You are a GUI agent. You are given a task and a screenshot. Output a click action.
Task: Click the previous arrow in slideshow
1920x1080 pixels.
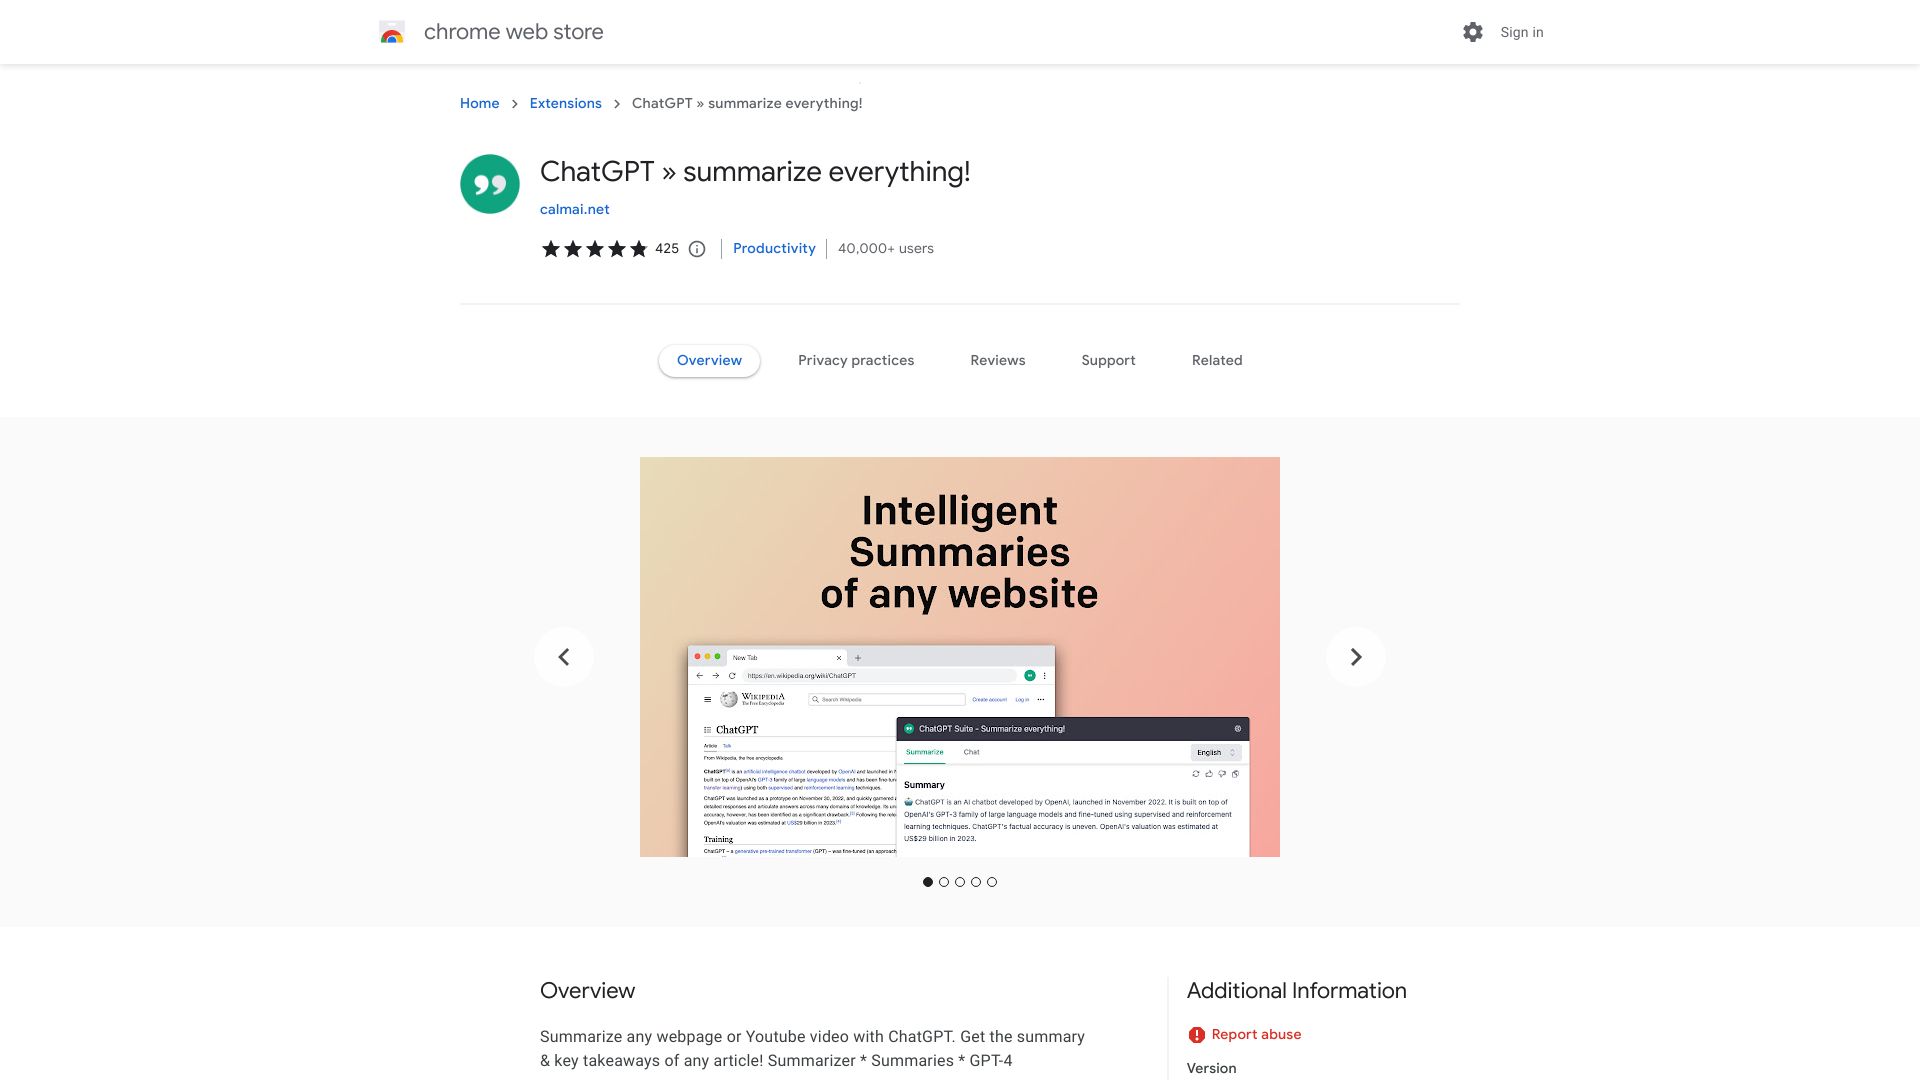[x=563, y=655]
